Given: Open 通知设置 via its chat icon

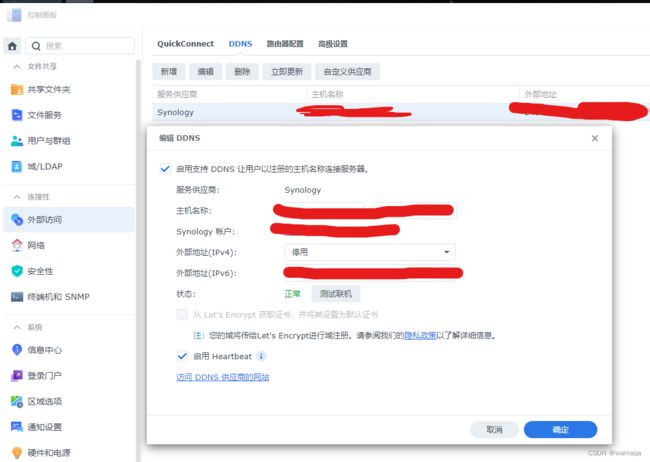Looking at the screenshot, I should (x=17, y=427).
